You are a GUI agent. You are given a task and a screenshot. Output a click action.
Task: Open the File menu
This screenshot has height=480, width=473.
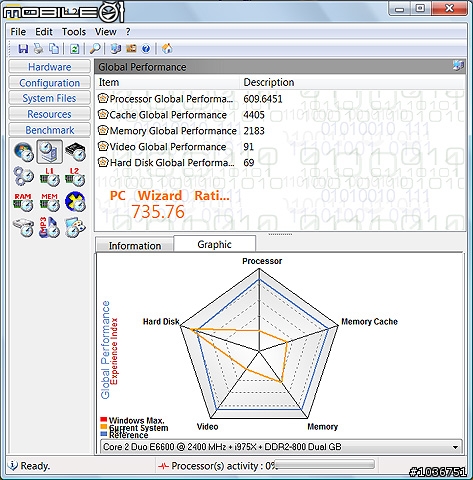pos(18,32)
